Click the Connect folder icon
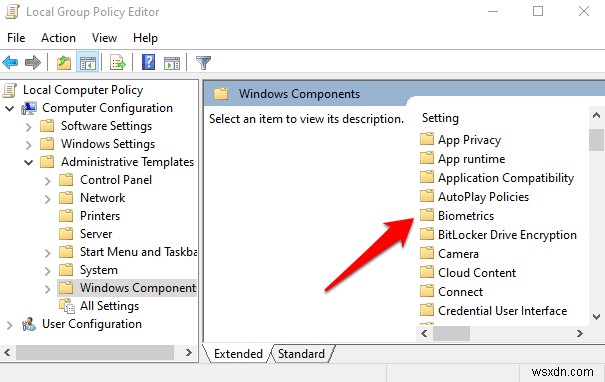 (x=427, y=291)
